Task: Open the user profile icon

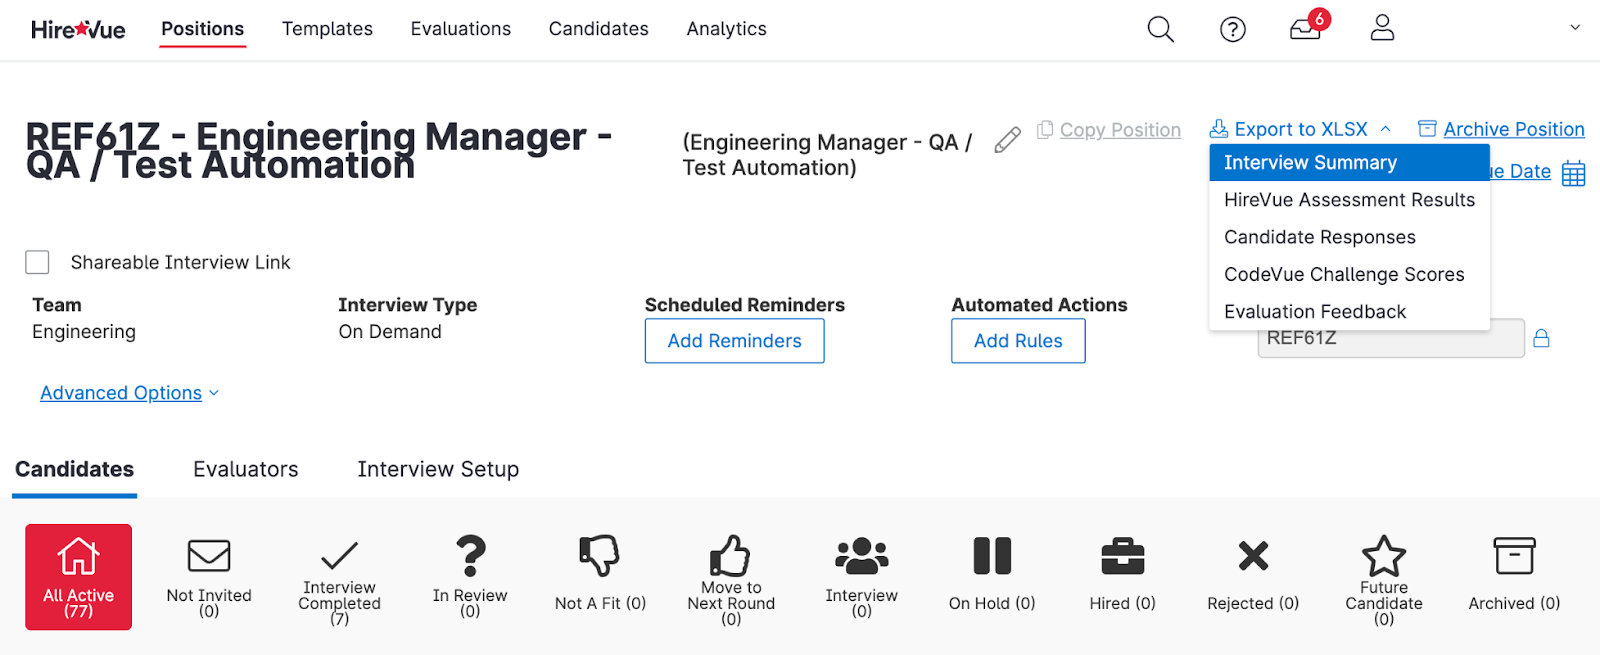Action: pos(1382,28)
